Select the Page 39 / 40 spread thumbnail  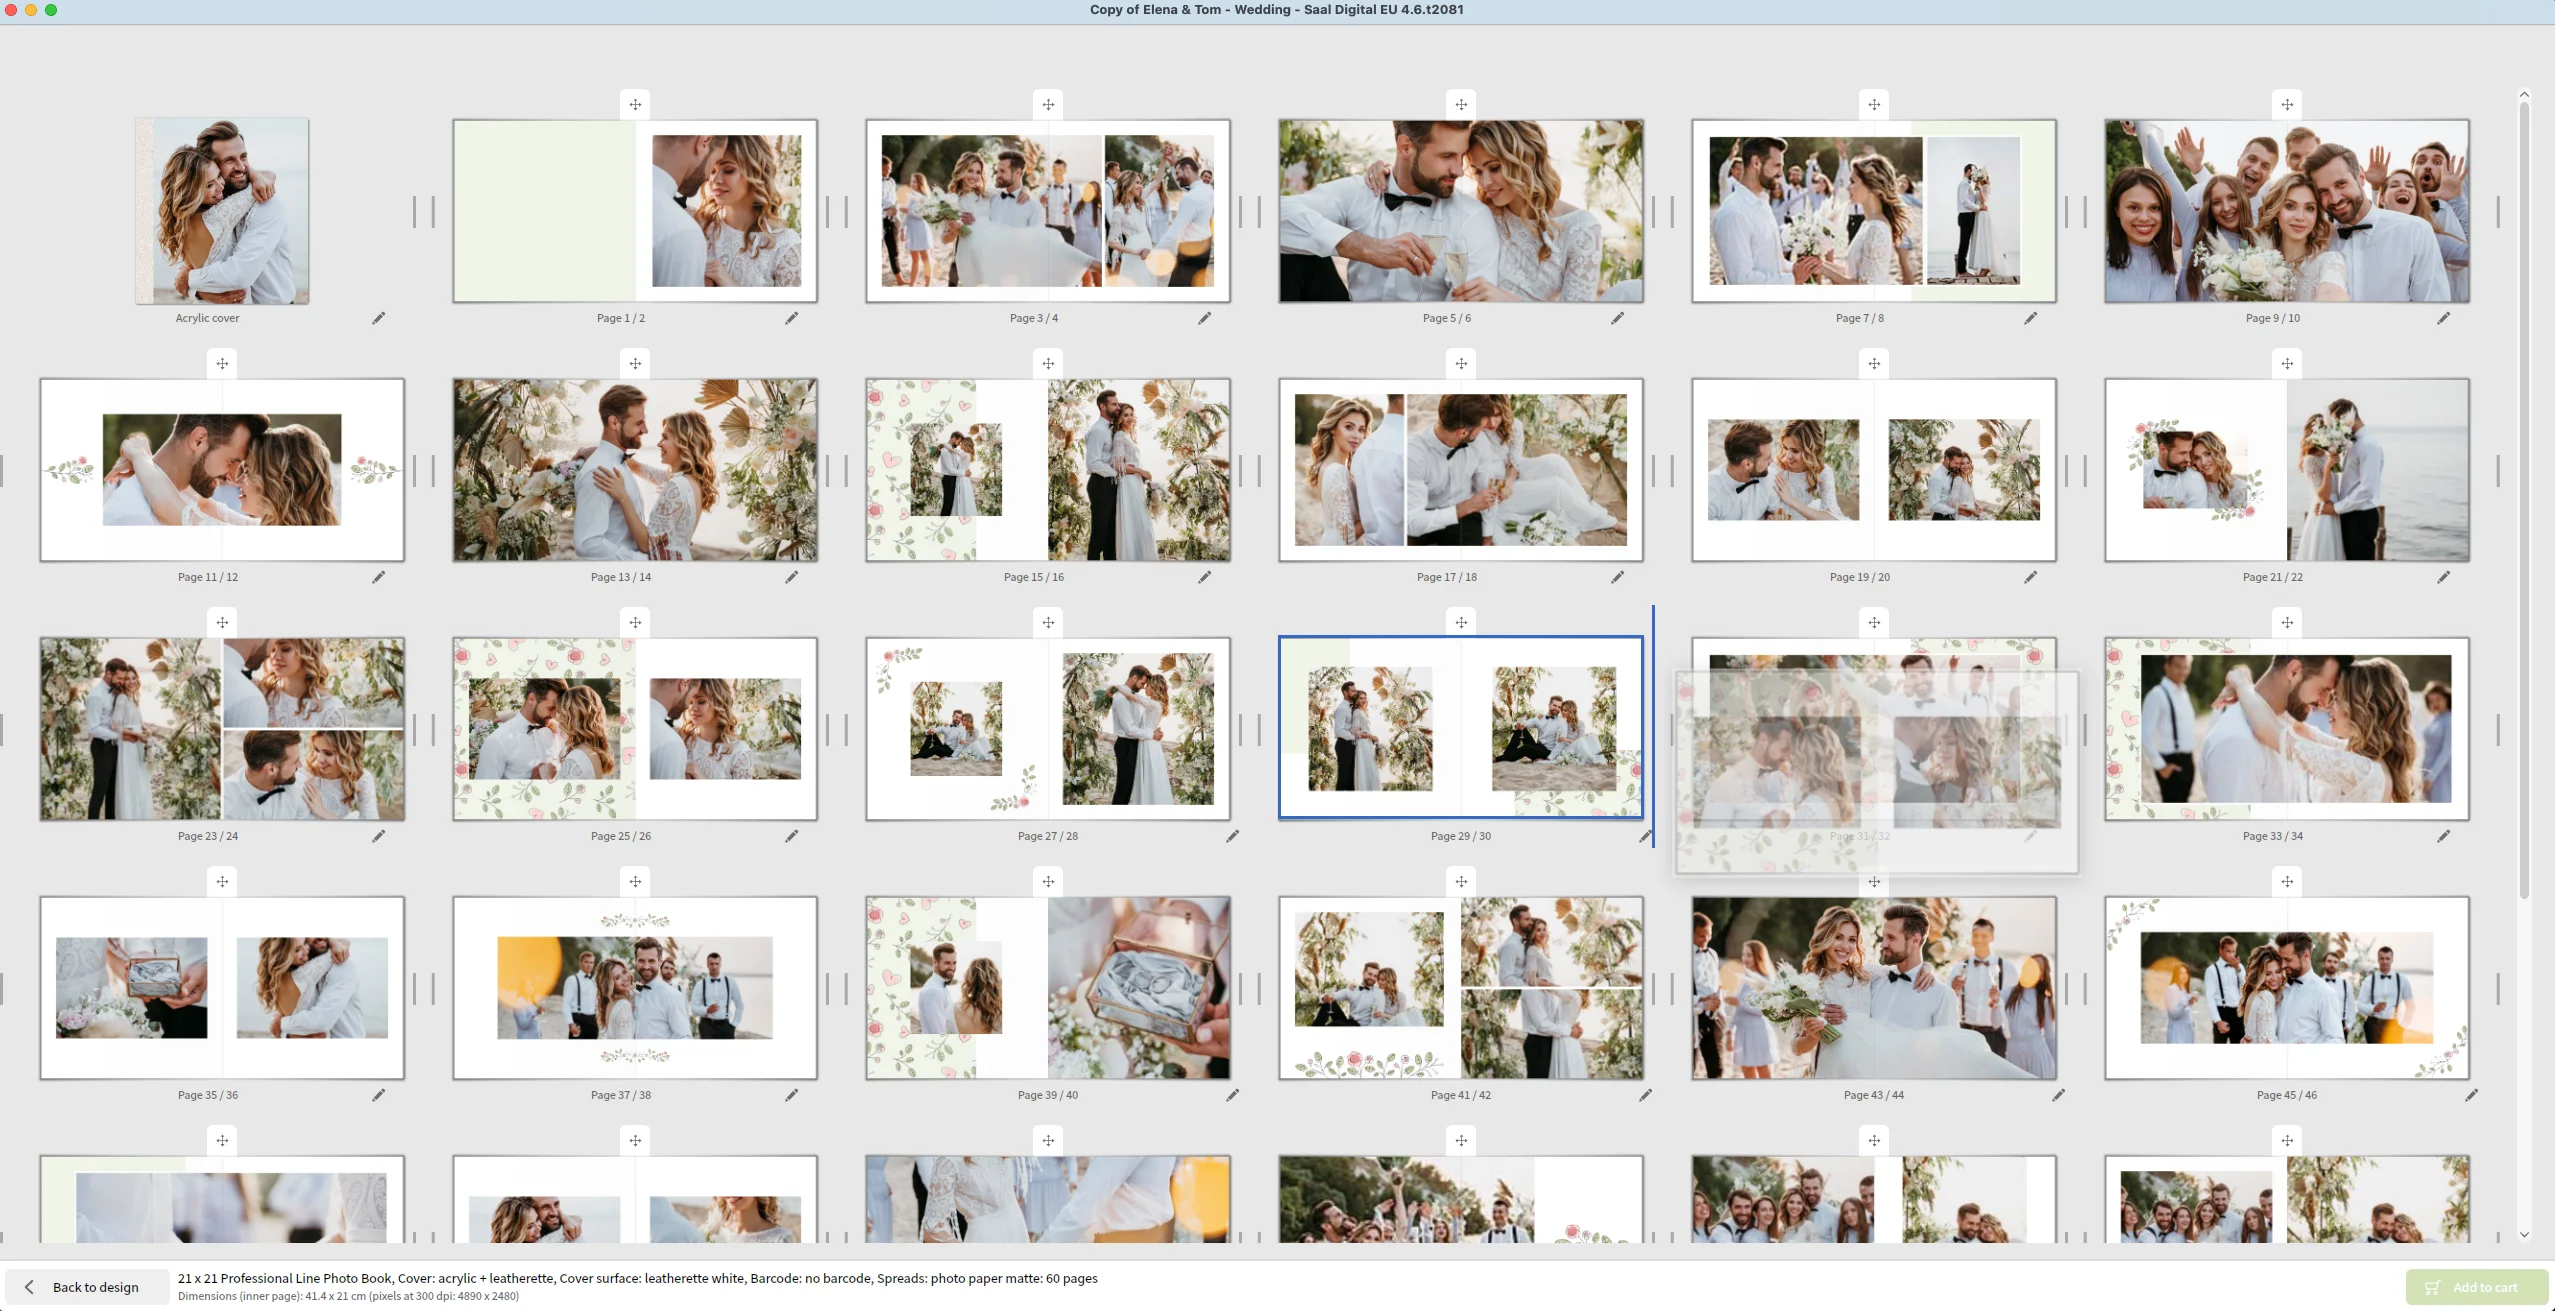coord(1047,988)
